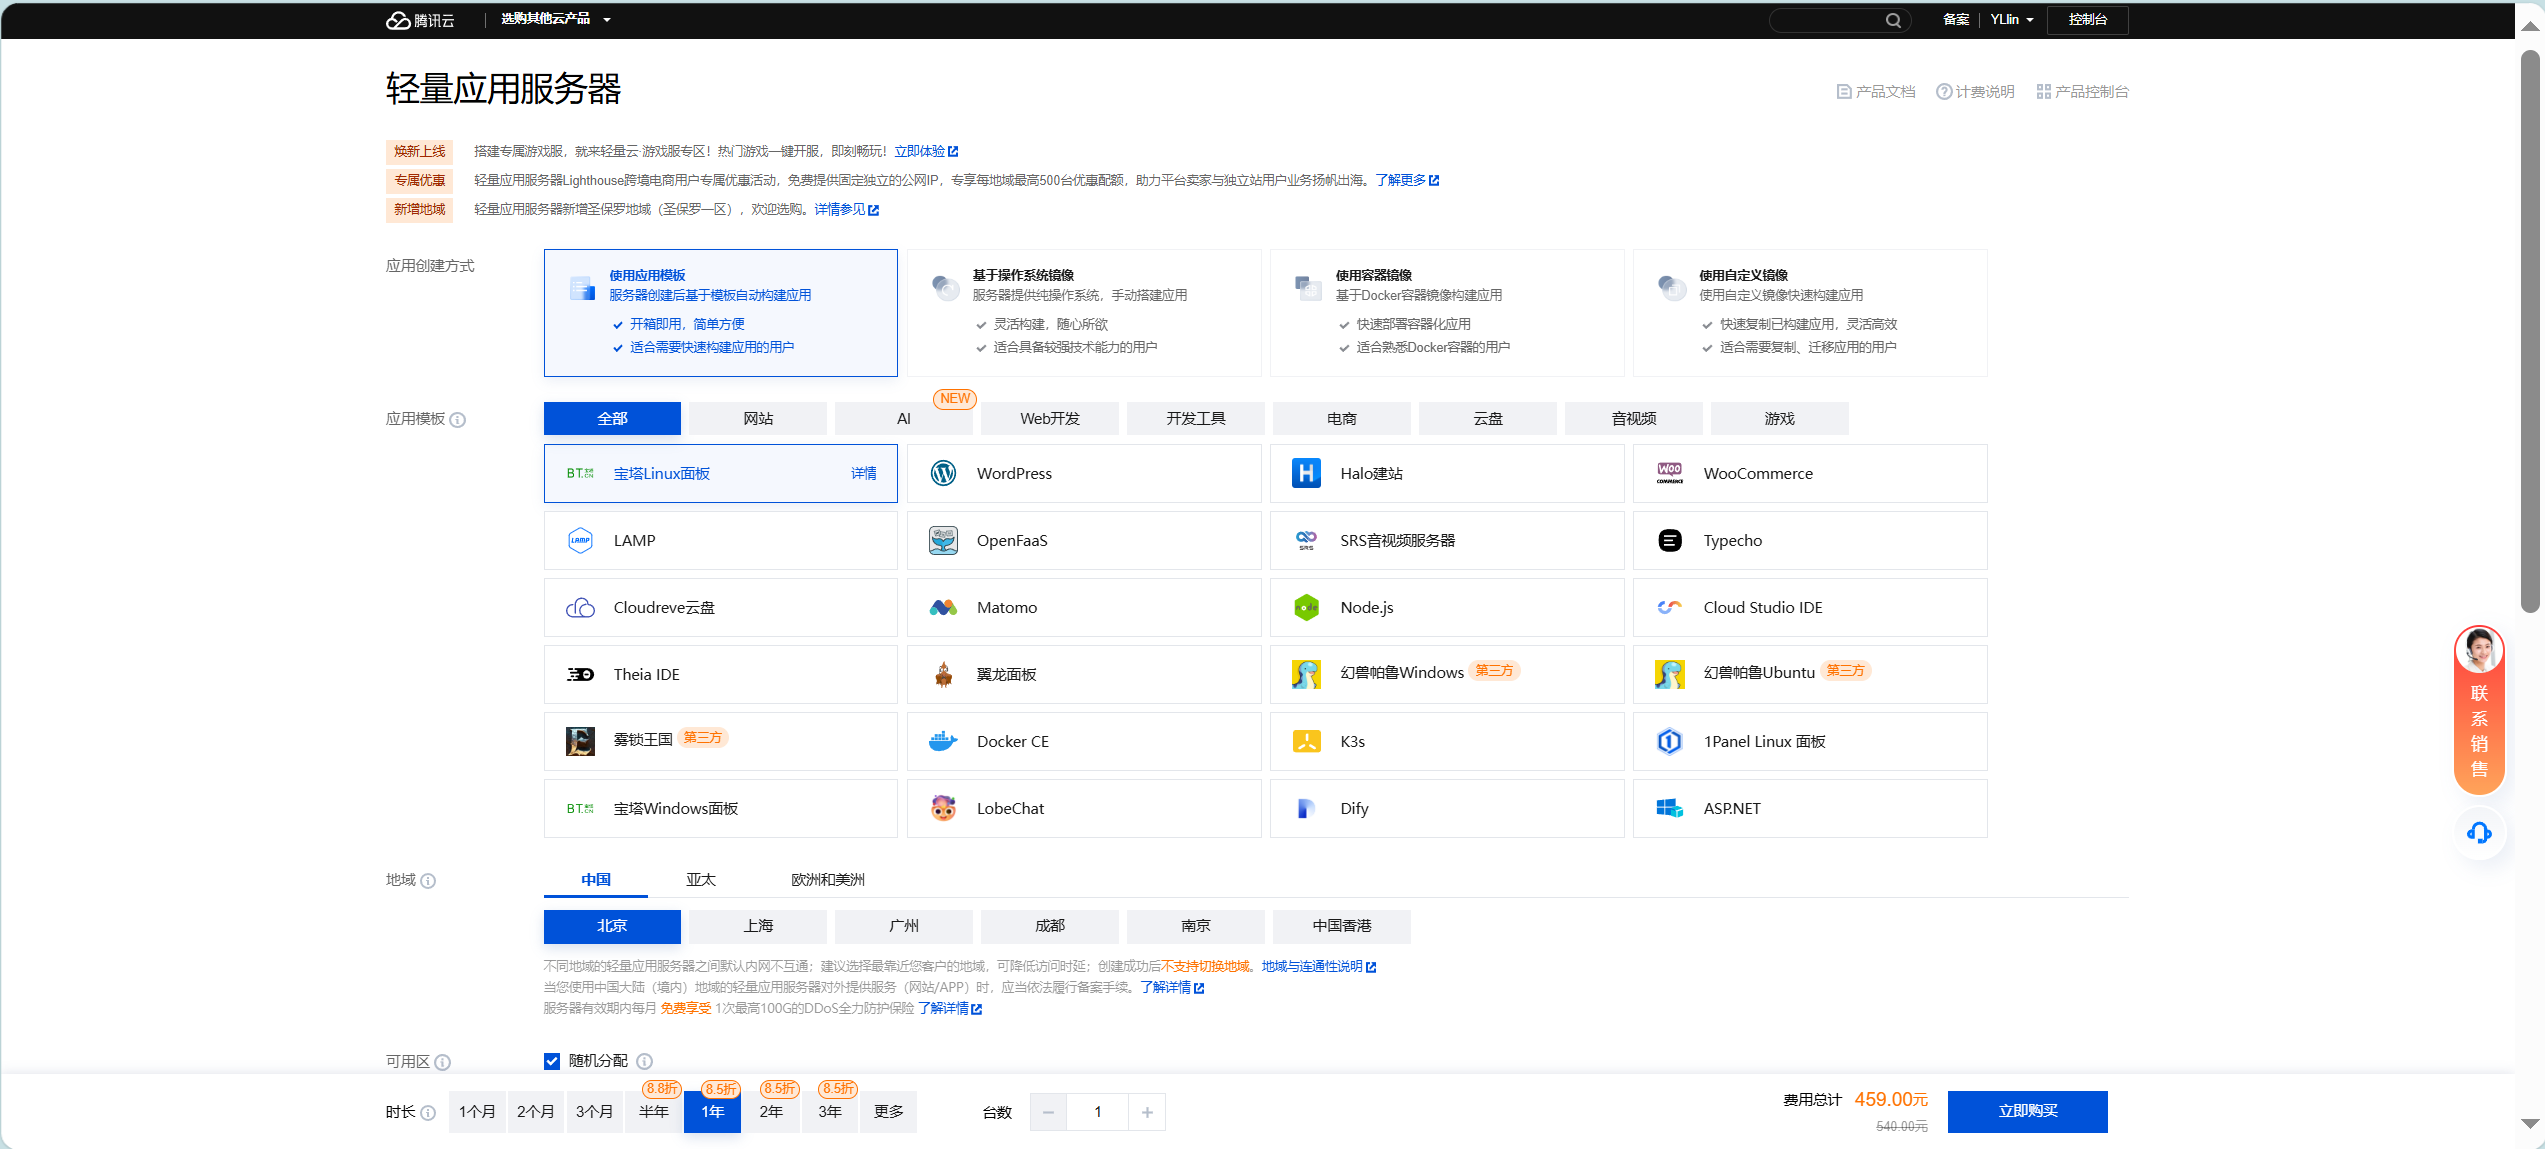Switch to 游戏 template tab
Viewport: 2545px width, 1149px height.
1780,419
